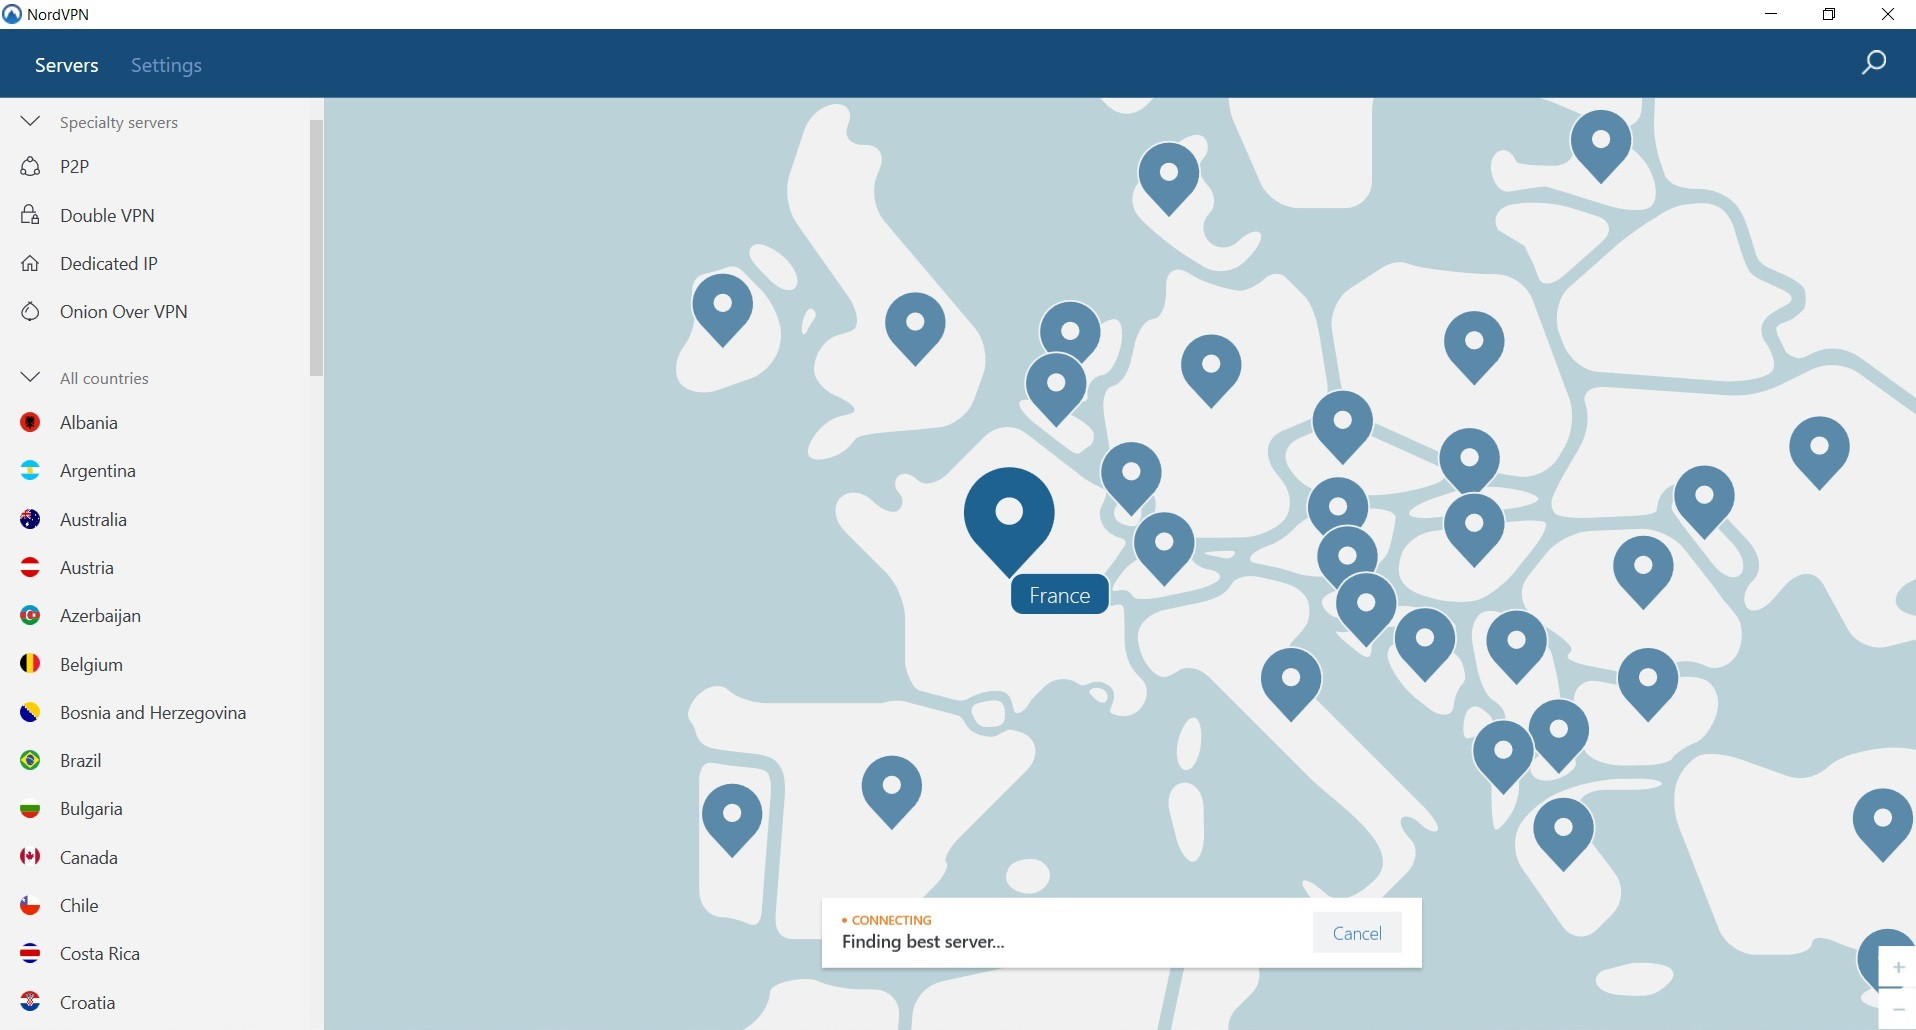Viewport: 1916px width, 1030px height.
Task: Select the Portugal map pin
Action: [x=732, y=818]
